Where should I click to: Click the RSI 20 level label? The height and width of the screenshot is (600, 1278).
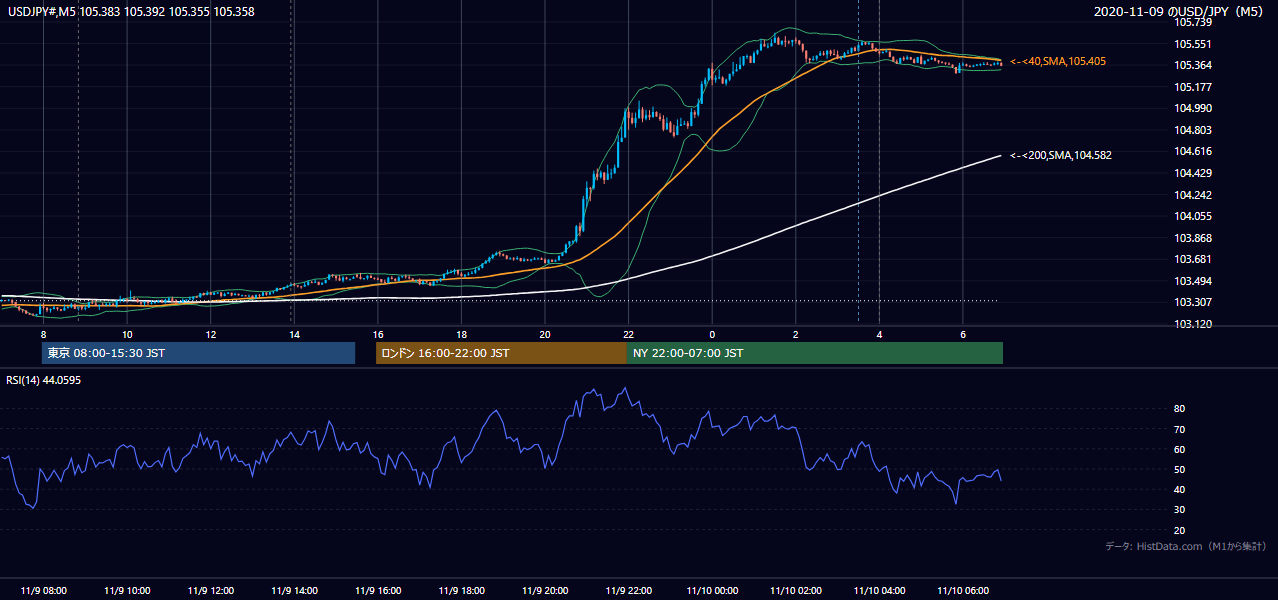pos(1180,530)
